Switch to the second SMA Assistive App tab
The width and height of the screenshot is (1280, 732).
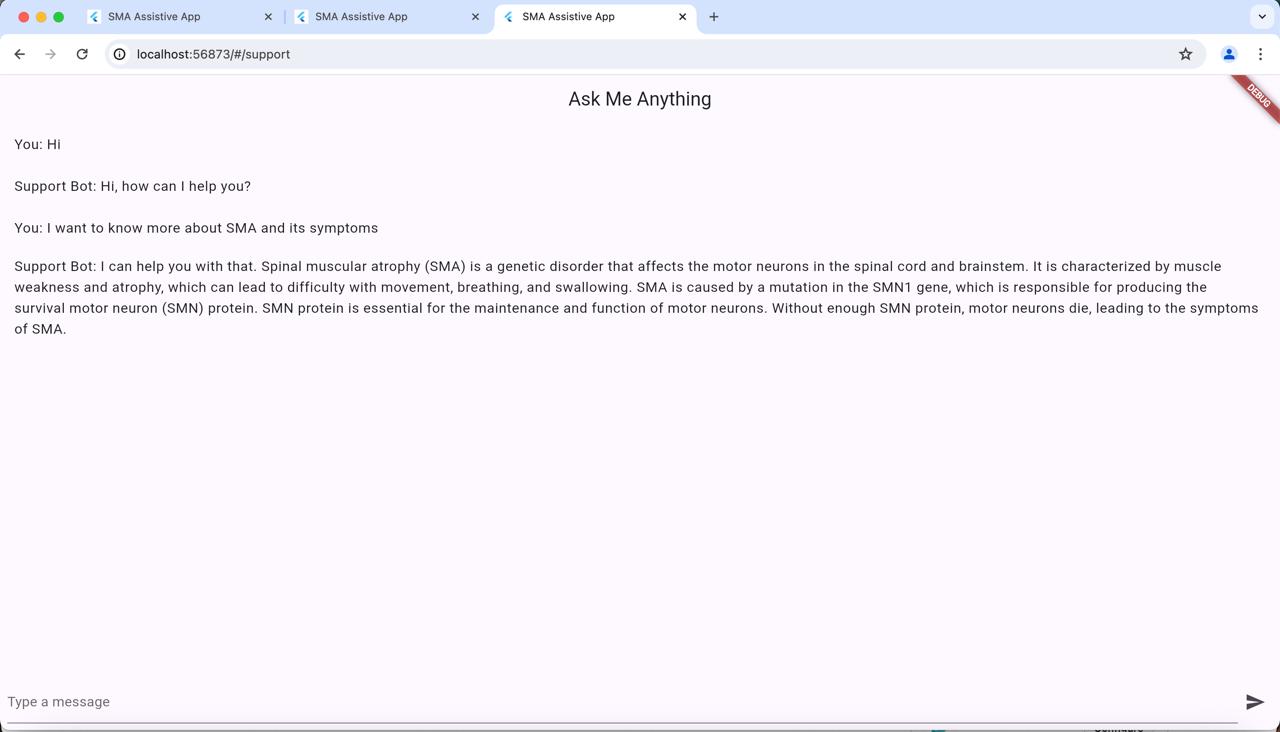click(x=387, y=17)
